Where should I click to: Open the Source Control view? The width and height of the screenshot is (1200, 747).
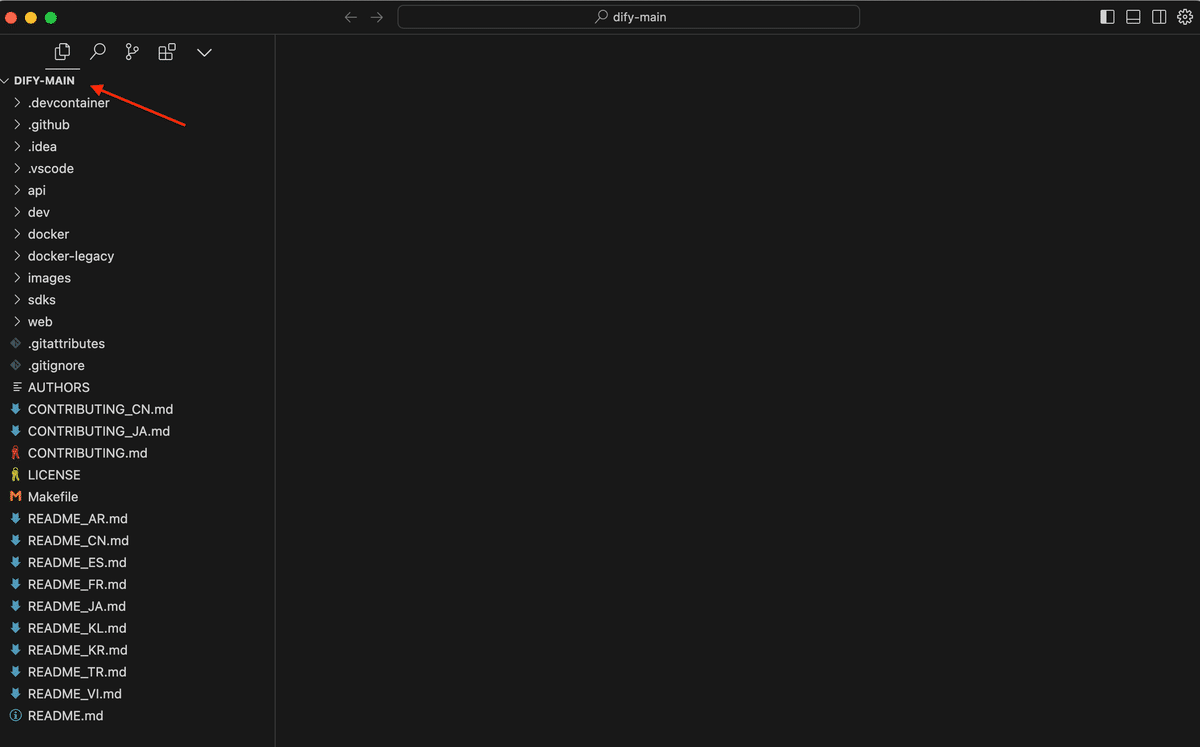131,52
